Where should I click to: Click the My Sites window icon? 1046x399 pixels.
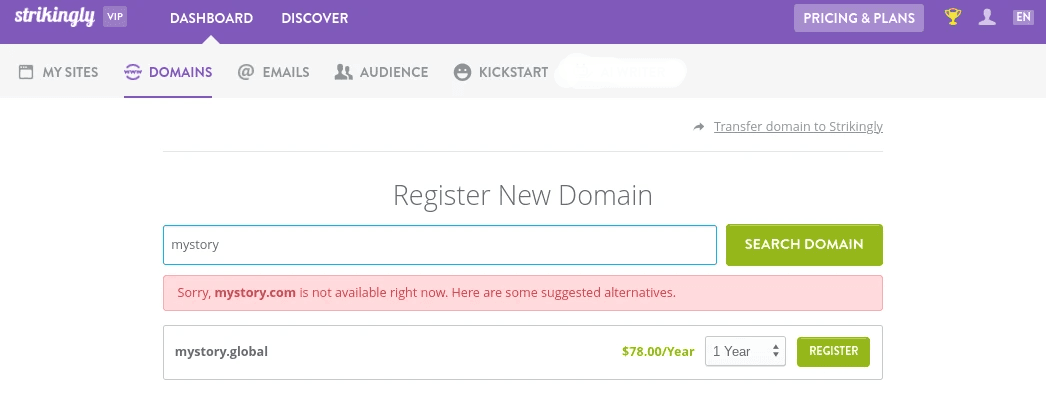[x=26, y=72]
